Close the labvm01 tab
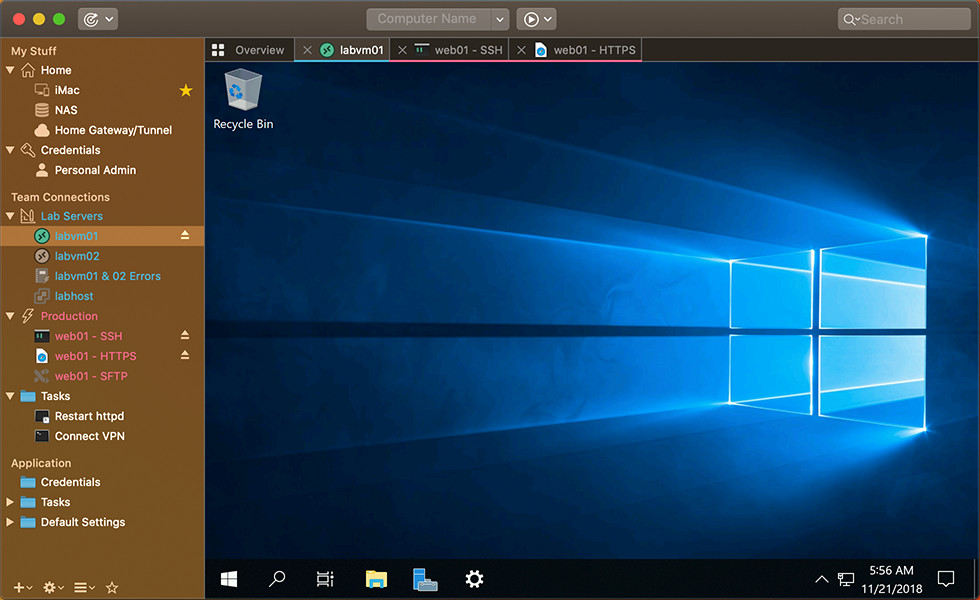The height and width of the screenshot is (600, 980). [x=307, y=50]
